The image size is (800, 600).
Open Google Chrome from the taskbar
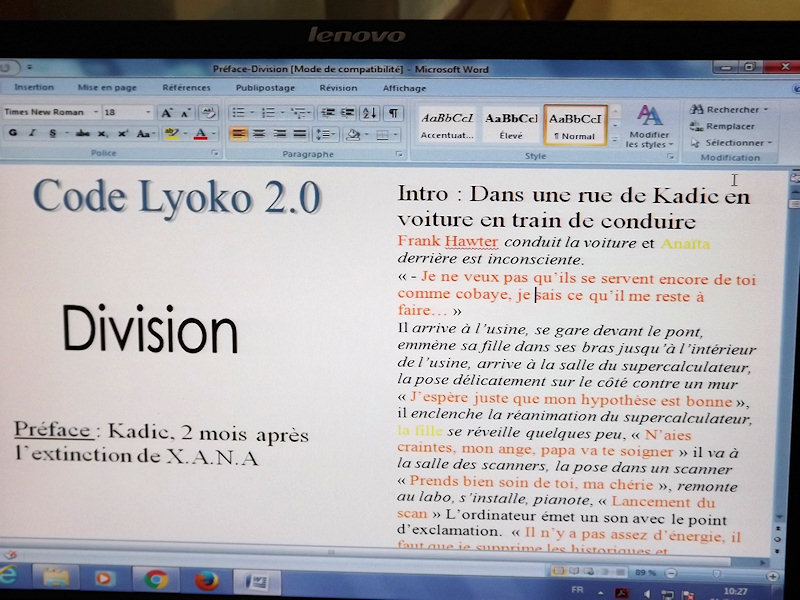coord(155,578)
